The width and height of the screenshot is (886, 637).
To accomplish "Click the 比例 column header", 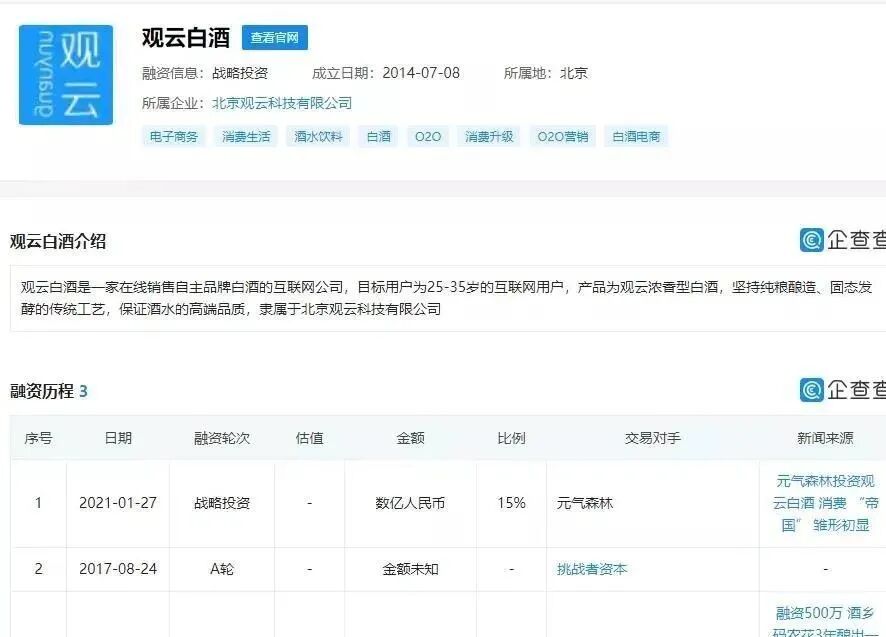I will click(511, 438).
